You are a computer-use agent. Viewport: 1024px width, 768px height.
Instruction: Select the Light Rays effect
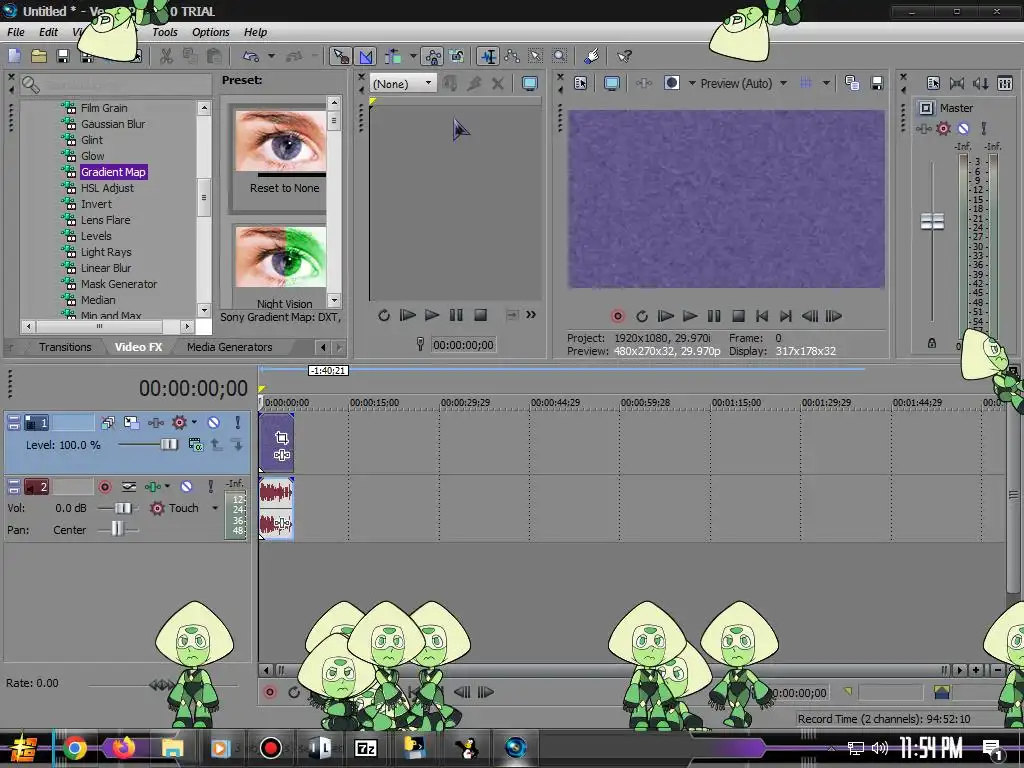tap(106, 252)
